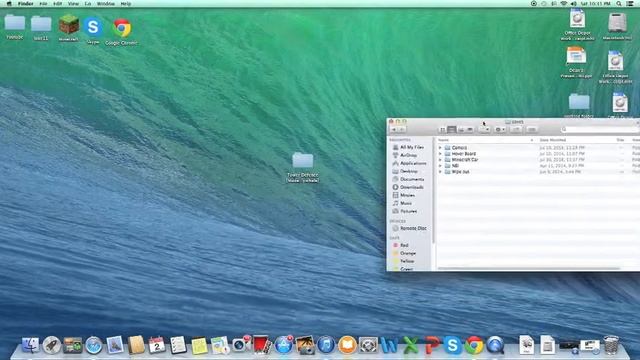The height and width of the screenshot is (360, 640).
Task: Open the Action gear dropdown in Finder
Action: coord(500,129)
